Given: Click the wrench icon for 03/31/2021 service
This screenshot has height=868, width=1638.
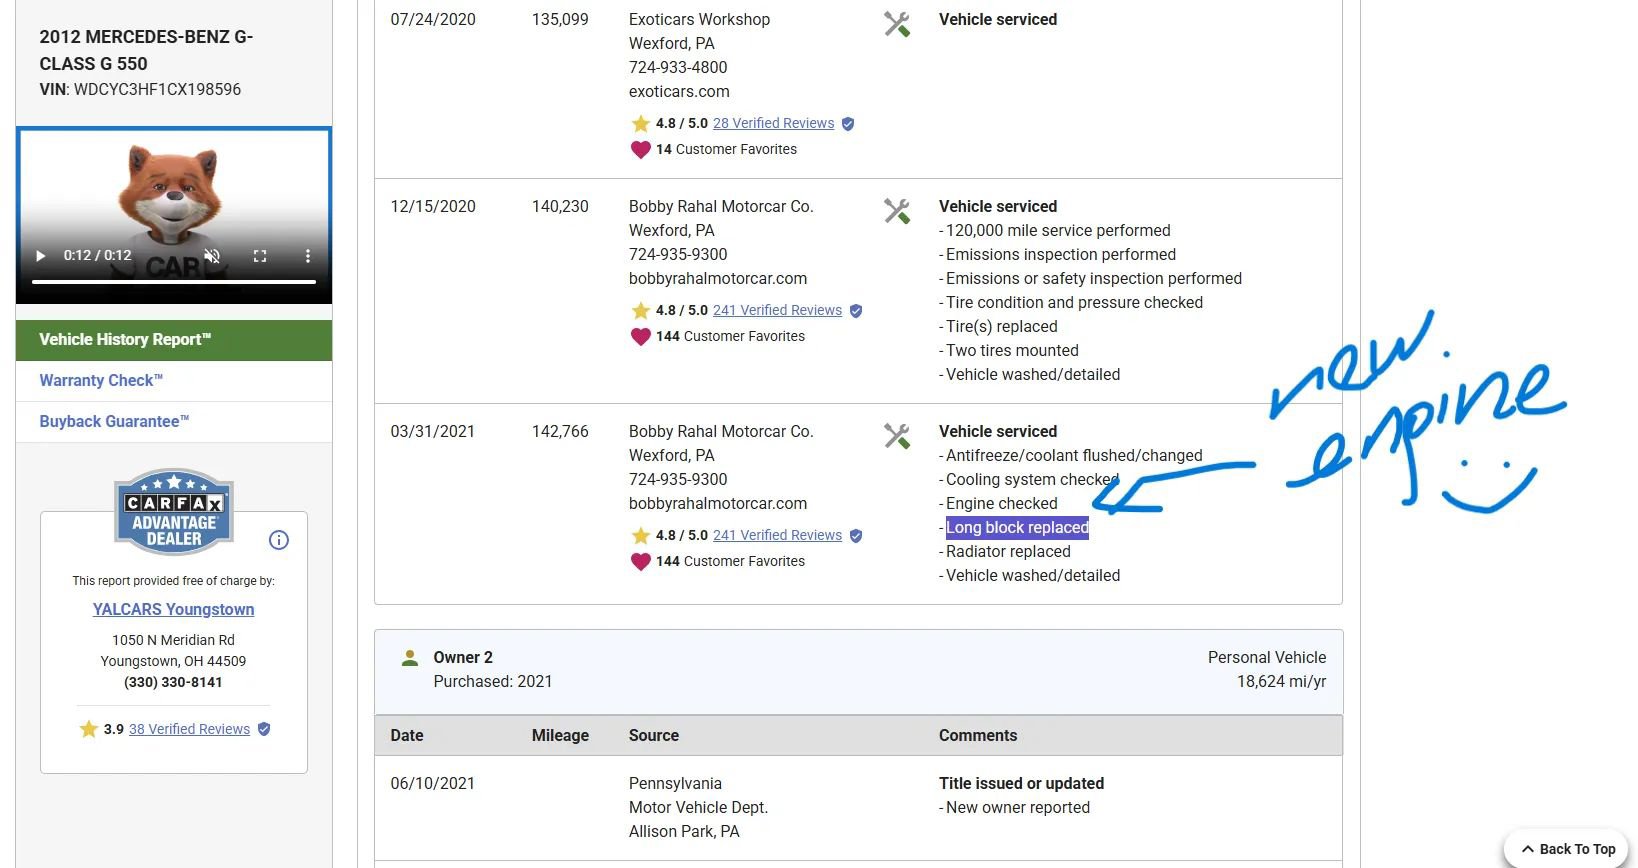Looking at the screenshot, I should (897, 436).
